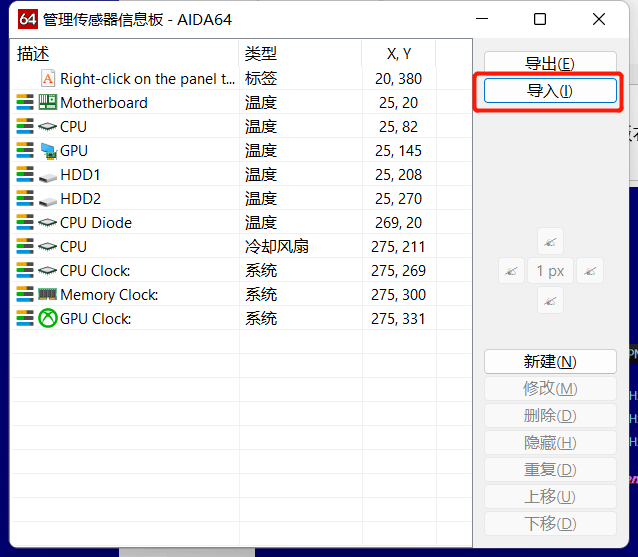Click the sensor bars icon in the HDD2 row
This screenshot has width=638, height=557.
25,199
